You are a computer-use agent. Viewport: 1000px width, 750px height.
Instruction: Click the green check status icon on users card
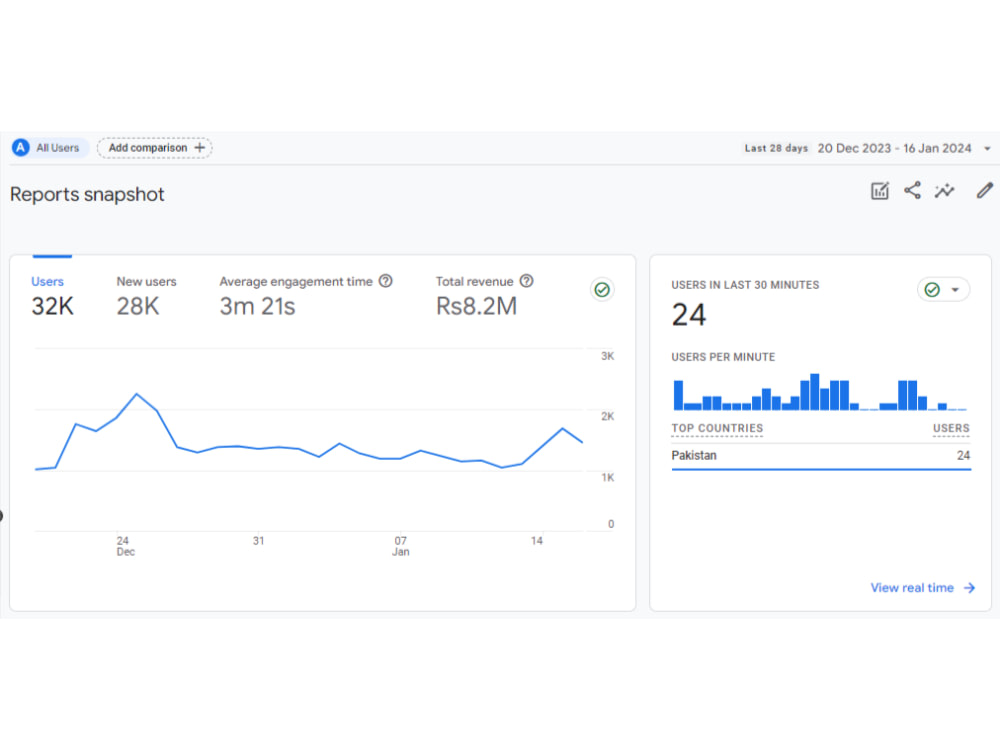602,290
